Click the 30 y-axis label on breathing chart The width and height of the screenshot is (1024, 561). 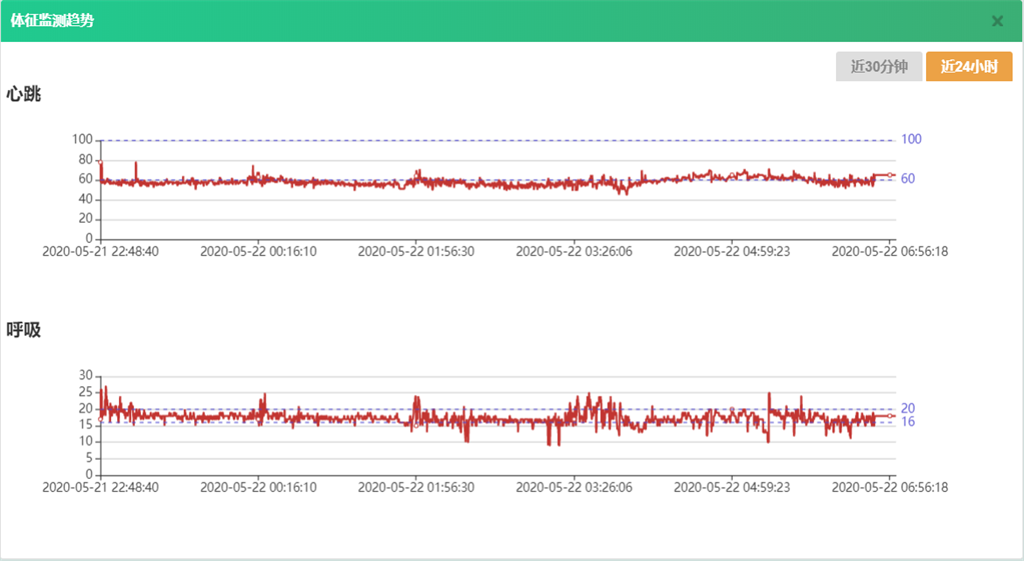pyautogui.click(x=85, y=375)
